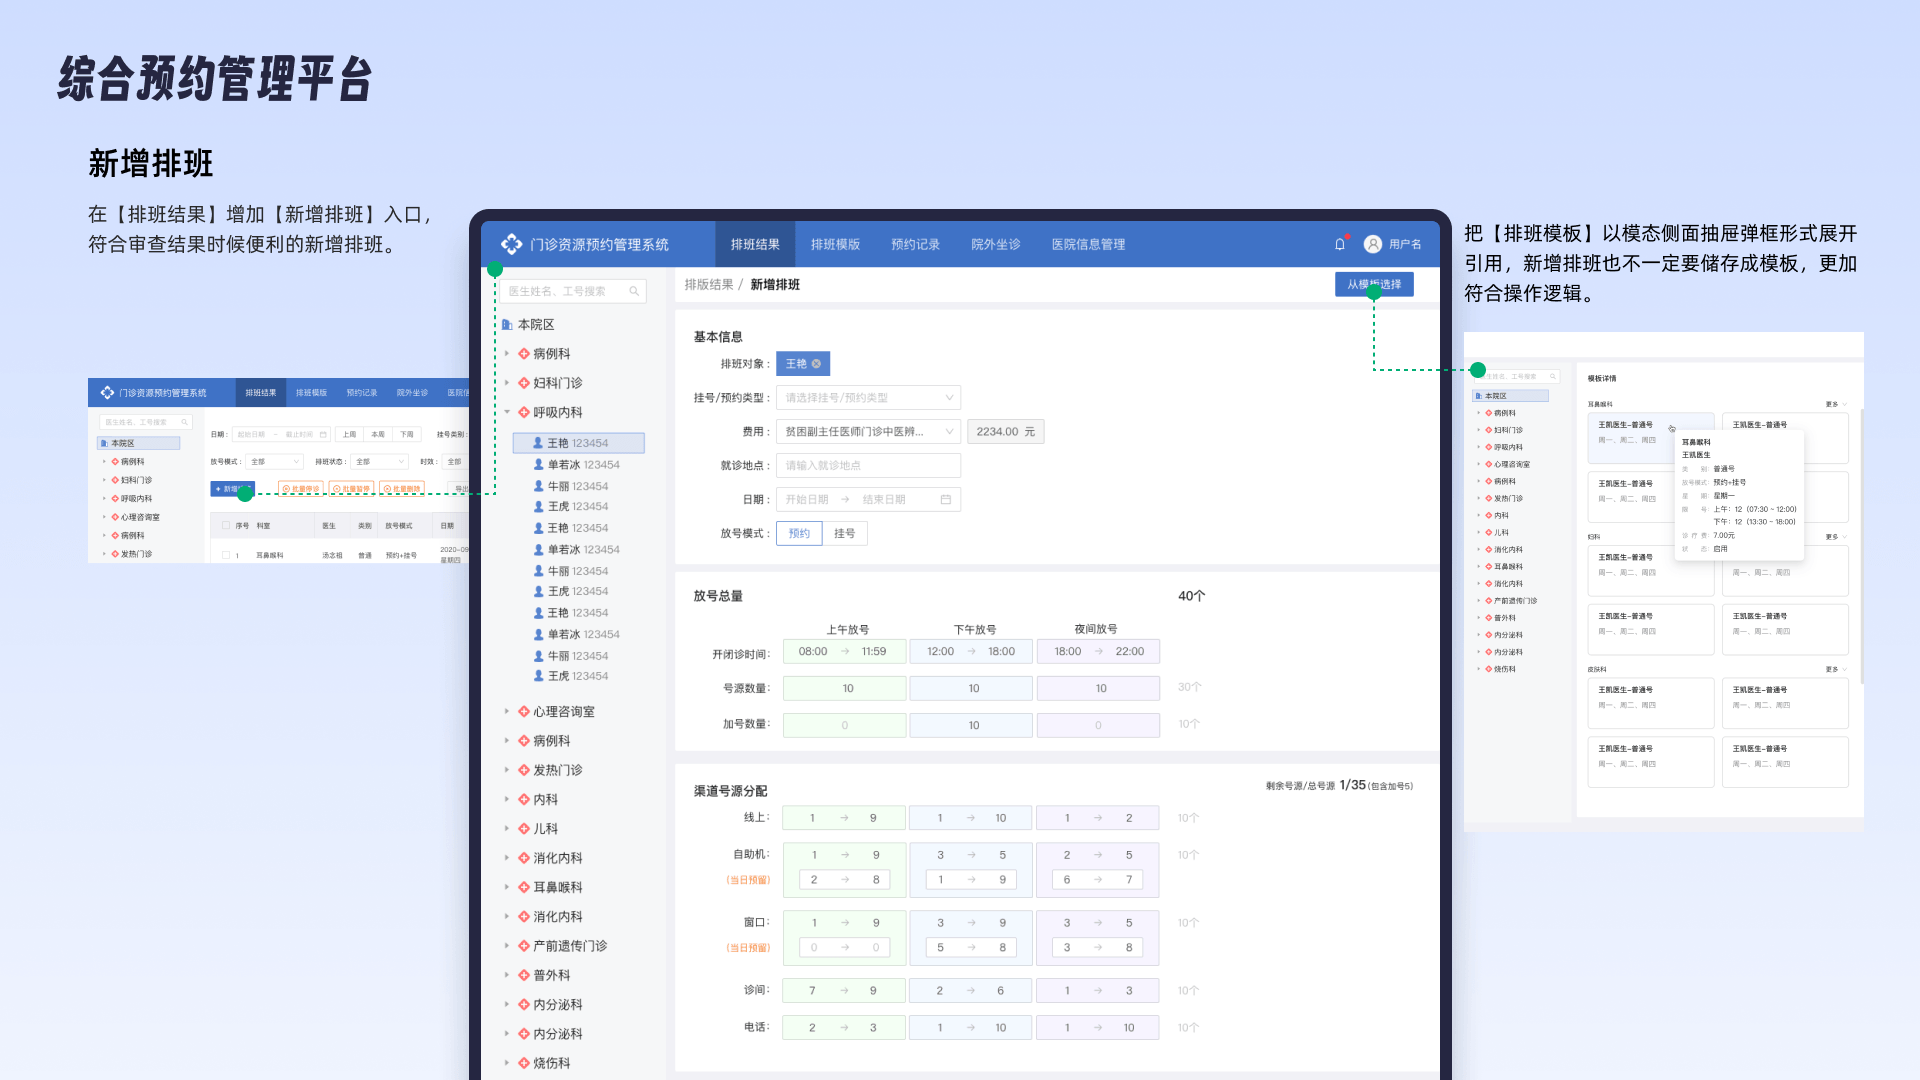
Task: Collapse the 呼吸内科 department tree node
Action: (507, 412)
